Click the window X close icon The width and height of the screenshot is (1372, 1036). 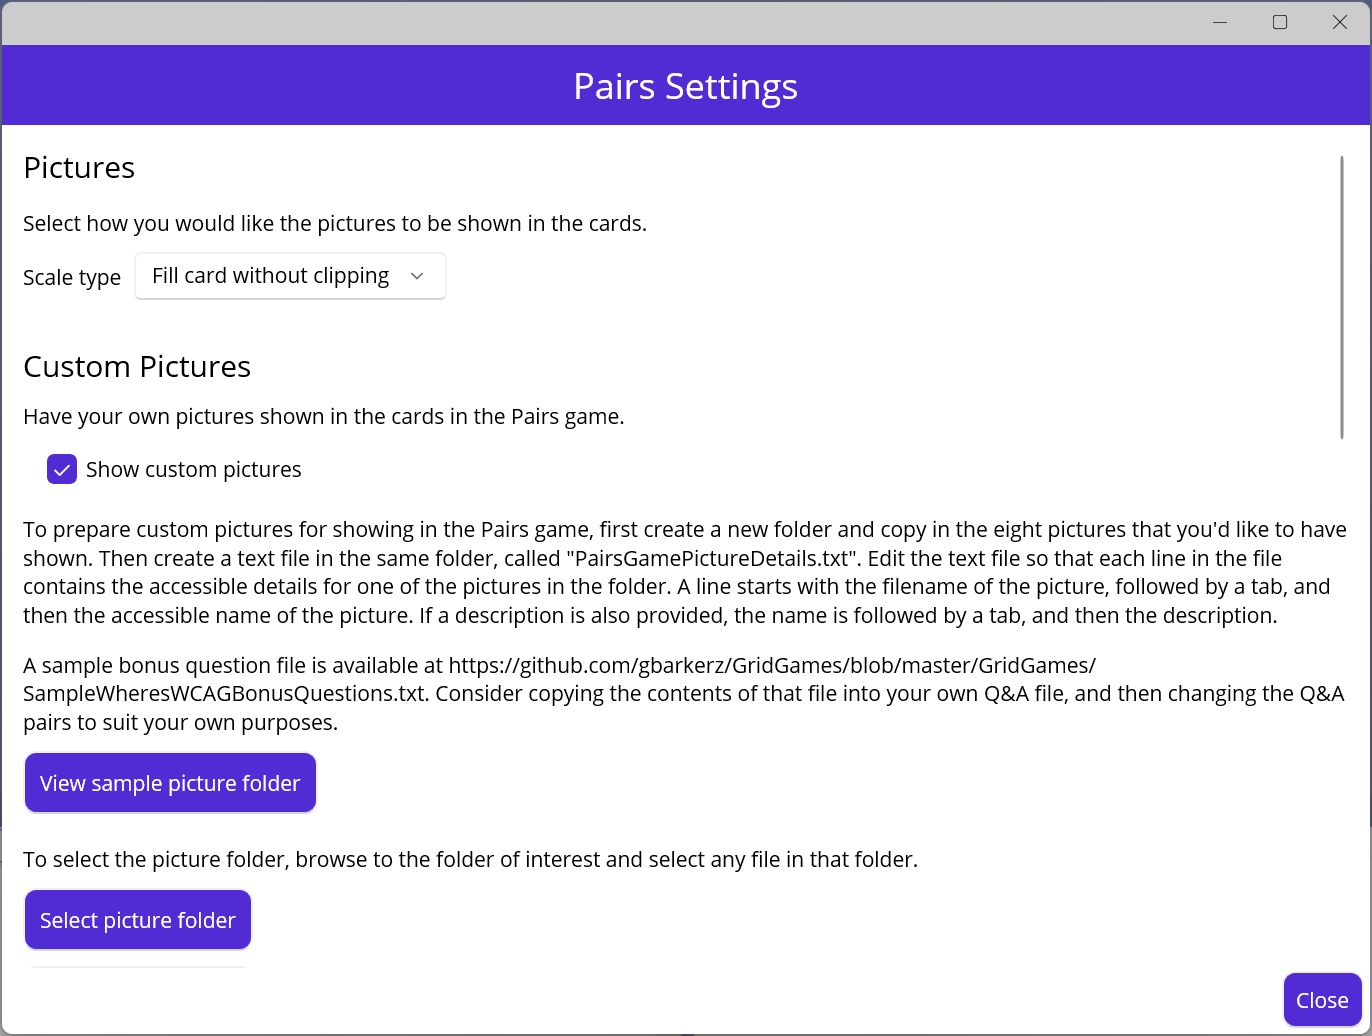tap(1340, 22)
